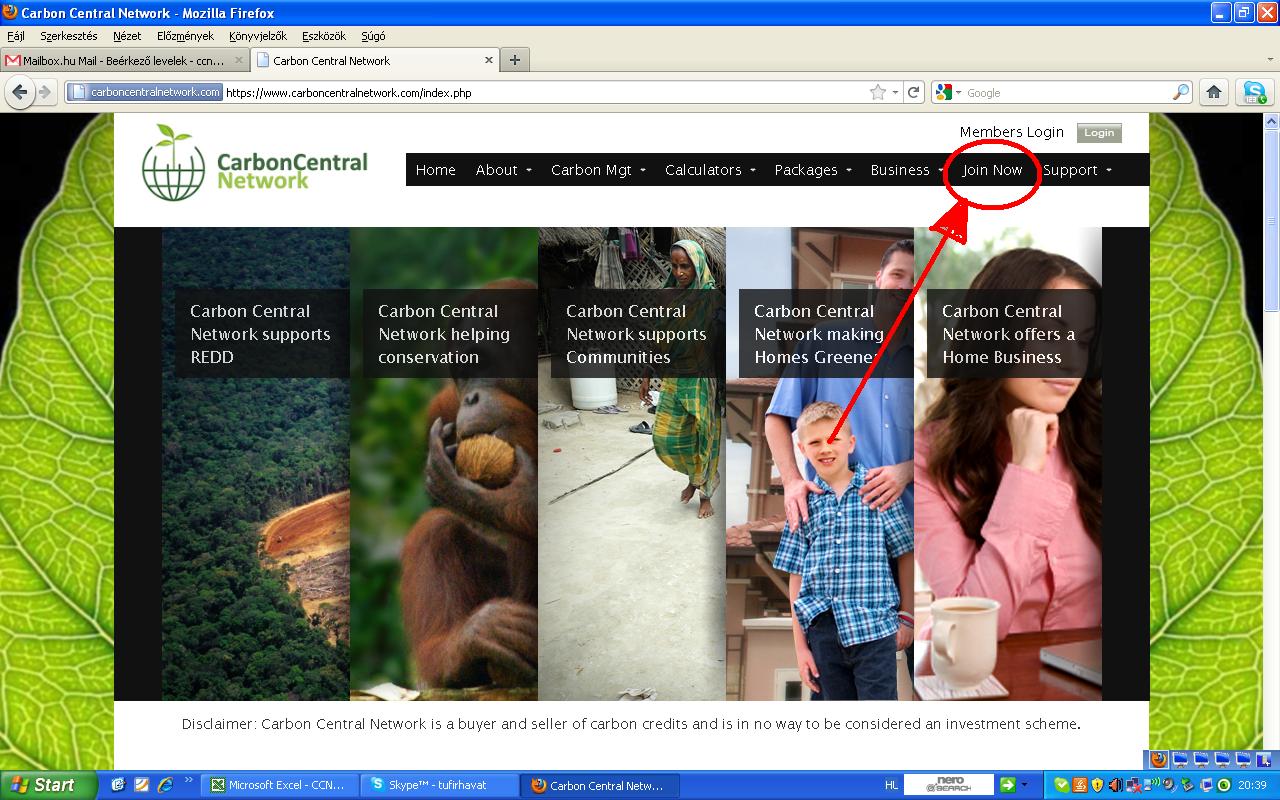Click Carbon Central Network taskbar button
1280x800 pixels.
point(598,785)
